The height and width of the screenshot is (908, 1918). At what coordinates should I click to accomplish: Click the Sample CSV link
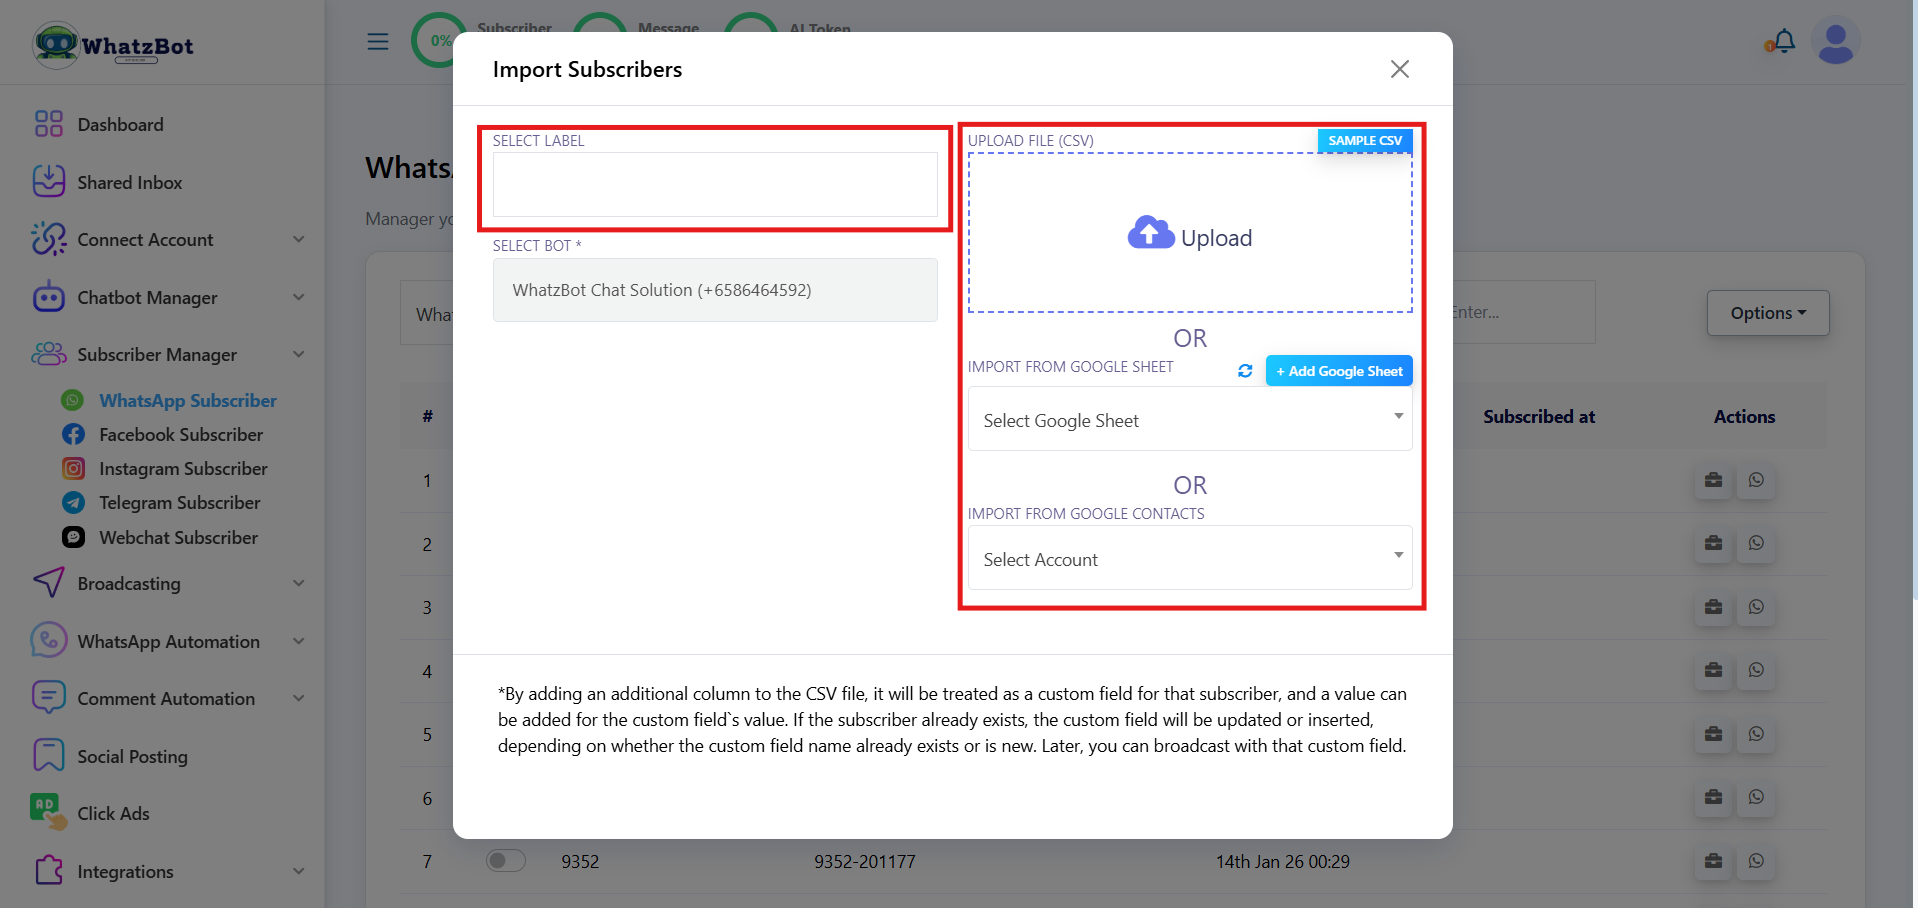pyautogui.click(x=1364, y=140)
